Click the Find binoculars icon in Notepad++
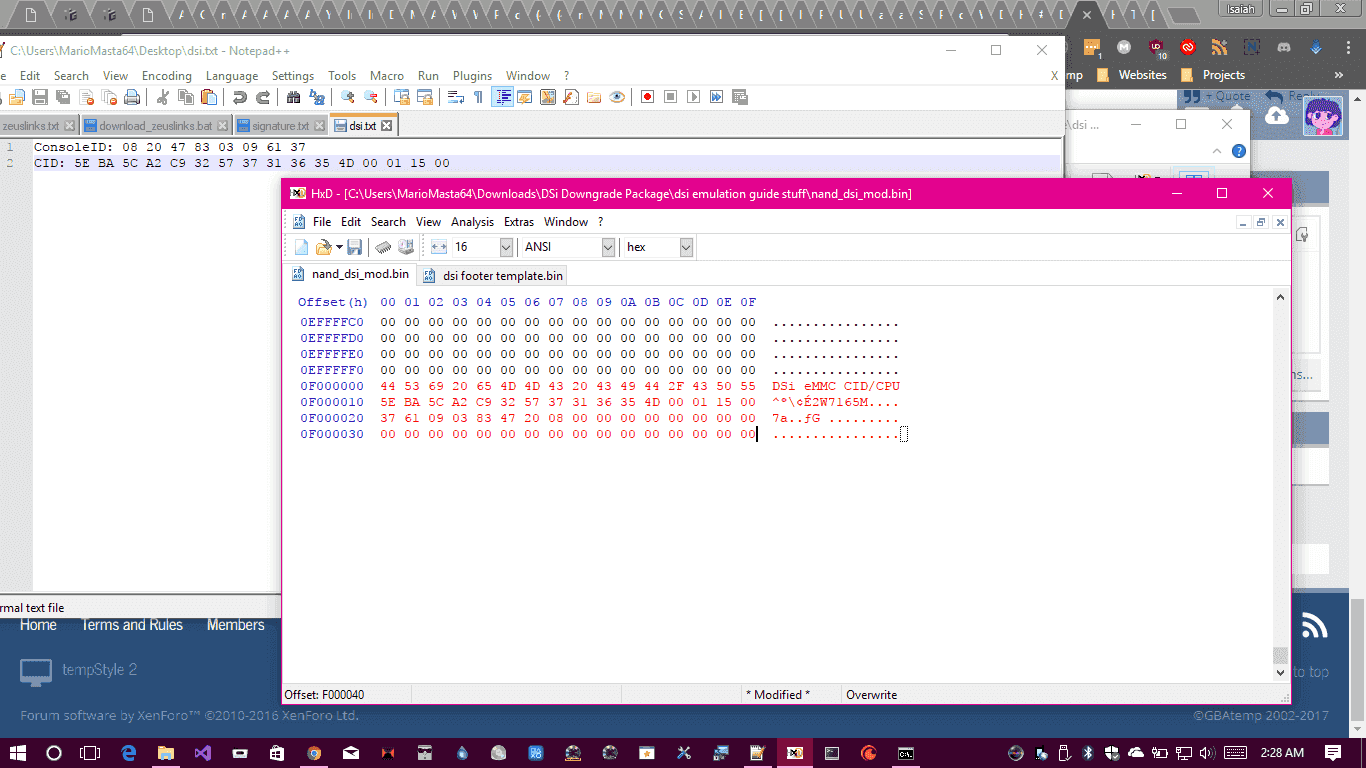The image size is (1366, 768). 294,97
